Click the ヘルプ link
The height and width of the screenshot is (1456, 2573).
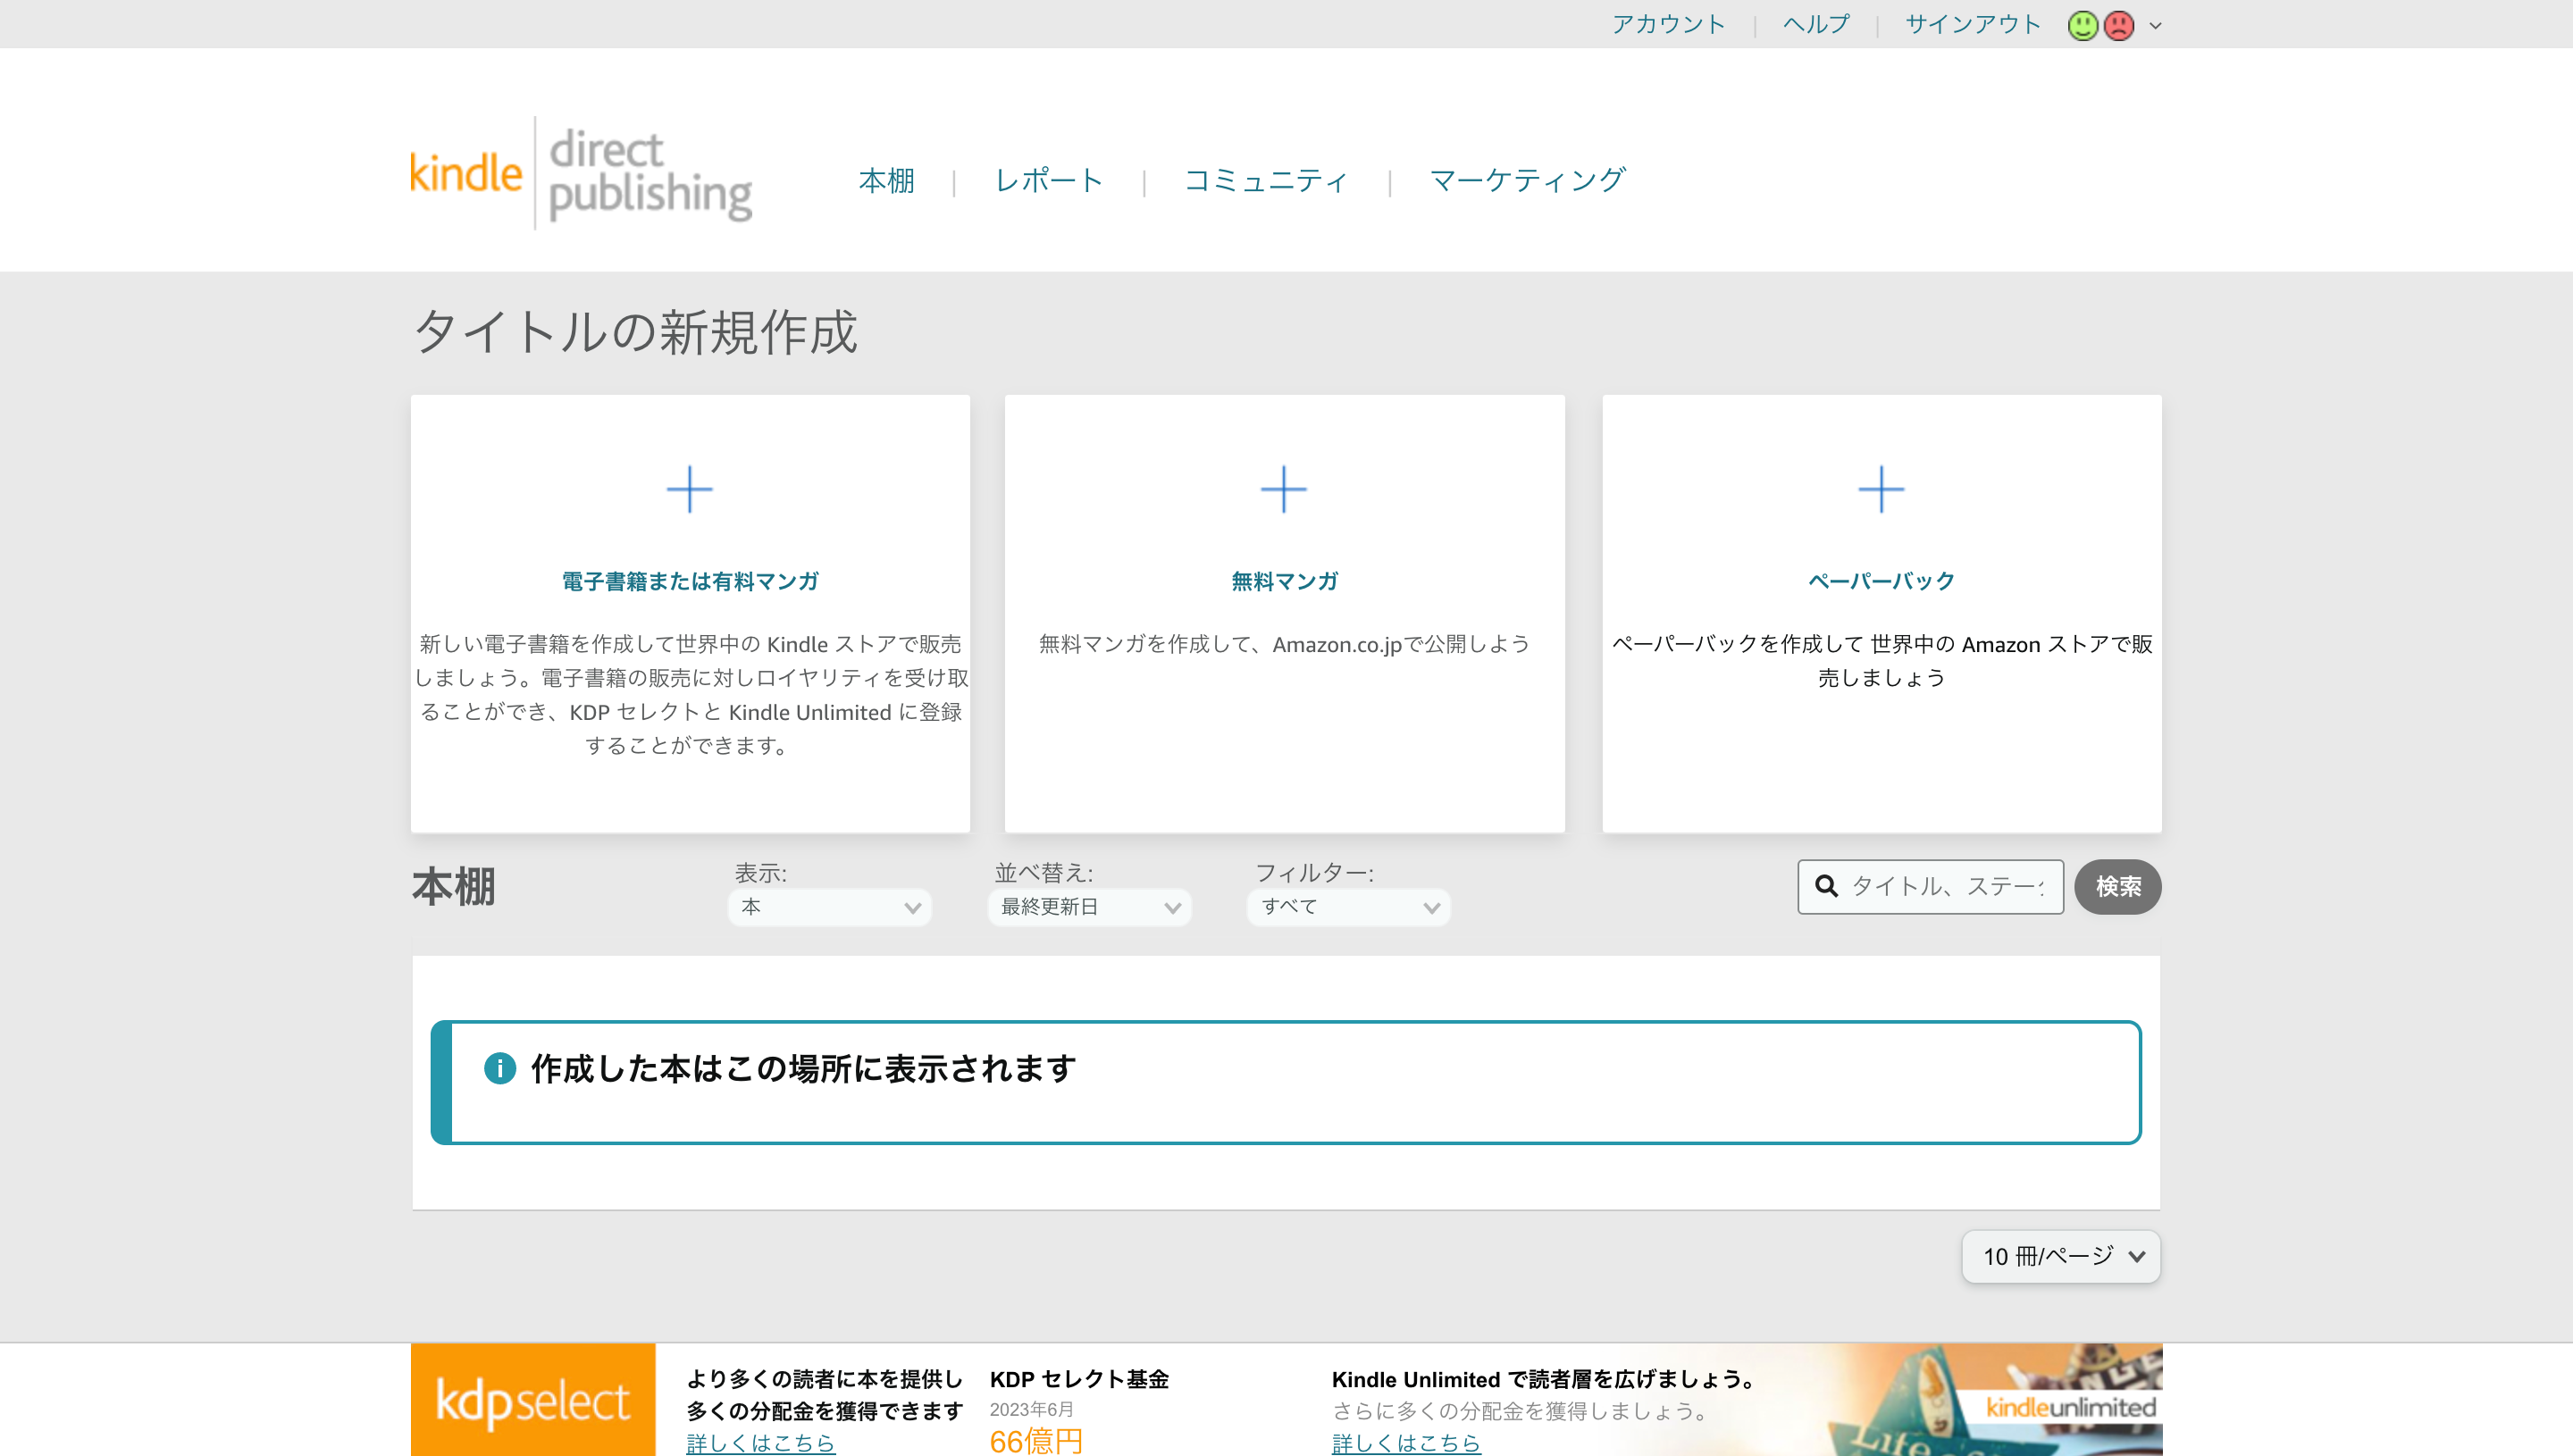[x=1816, y=24]
